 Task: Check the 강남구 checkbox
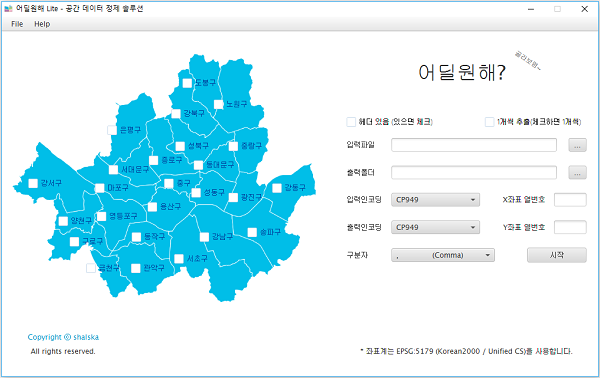point(205,237)
